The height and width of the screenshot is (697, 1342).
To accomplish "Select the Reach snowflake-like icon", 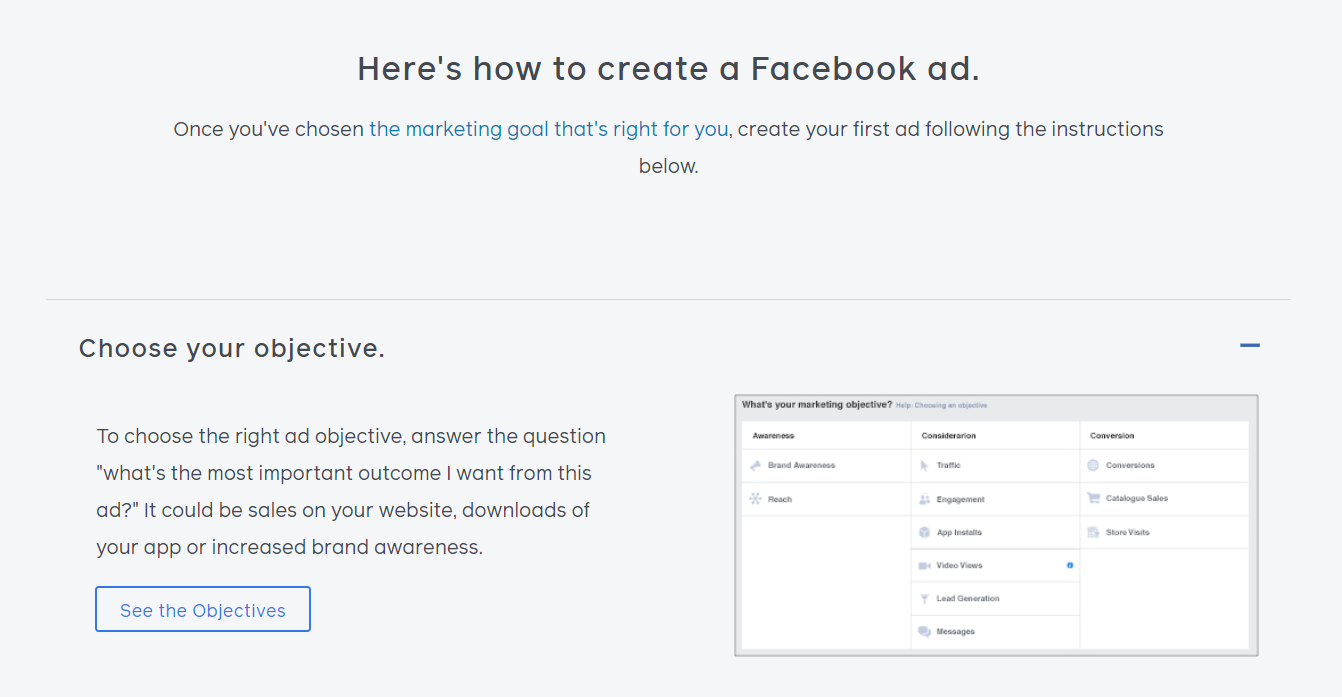I will point(756,499).
